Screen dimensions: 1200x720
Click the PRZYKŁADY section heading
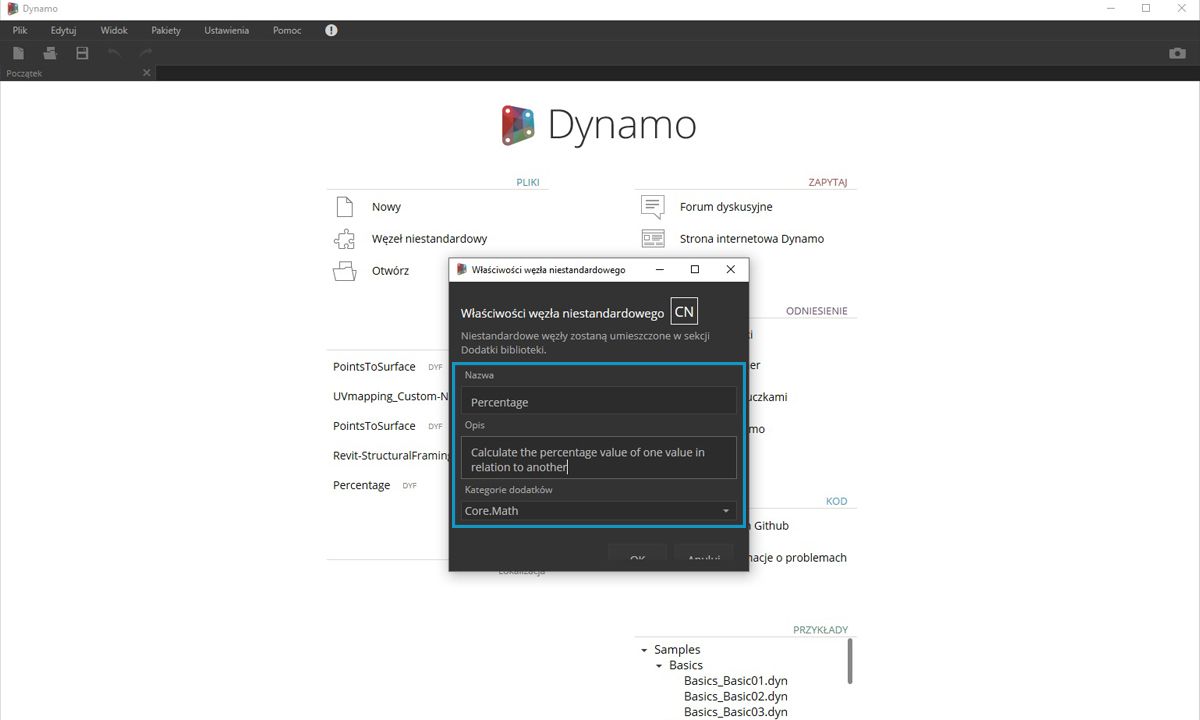[x=820, y=630]
